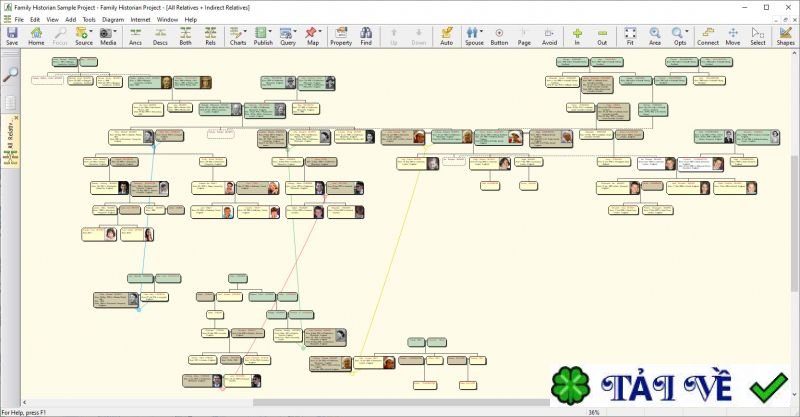The image size is (800, 417).
Task: Open the Diagram menu
Action: 113,19
